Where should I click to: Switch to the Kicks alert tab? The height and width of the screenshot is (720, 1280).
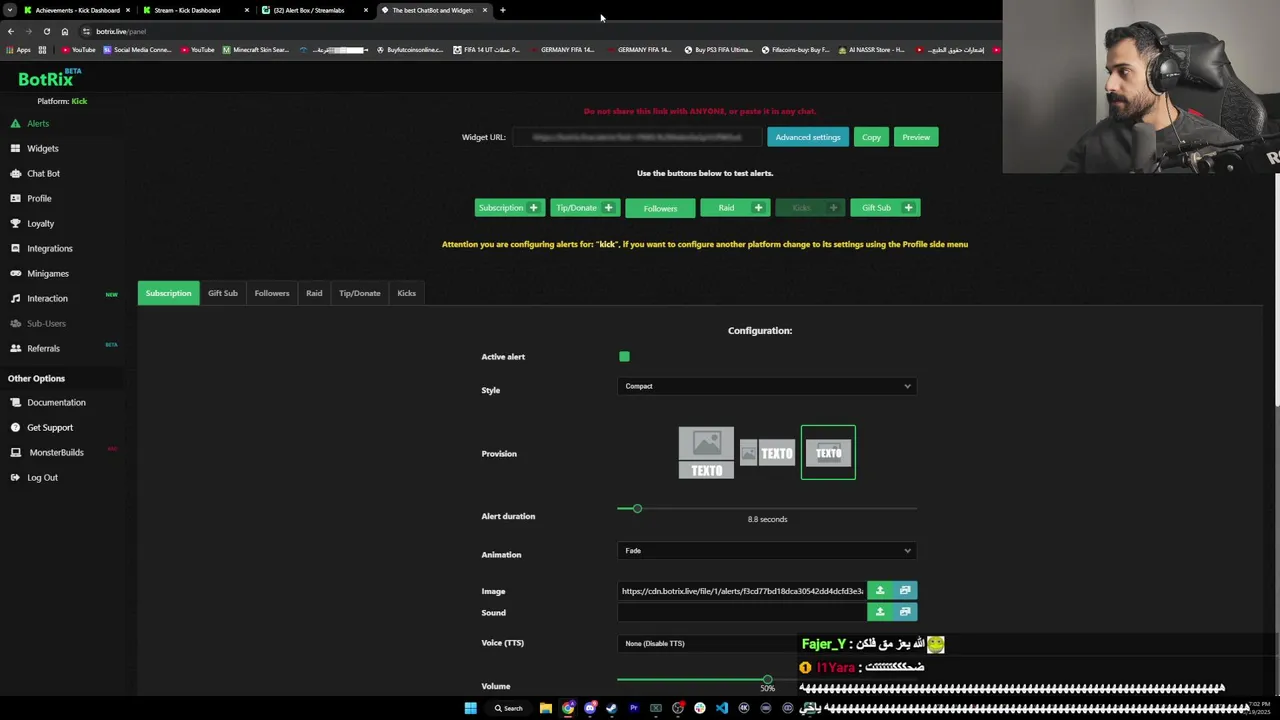406,293
